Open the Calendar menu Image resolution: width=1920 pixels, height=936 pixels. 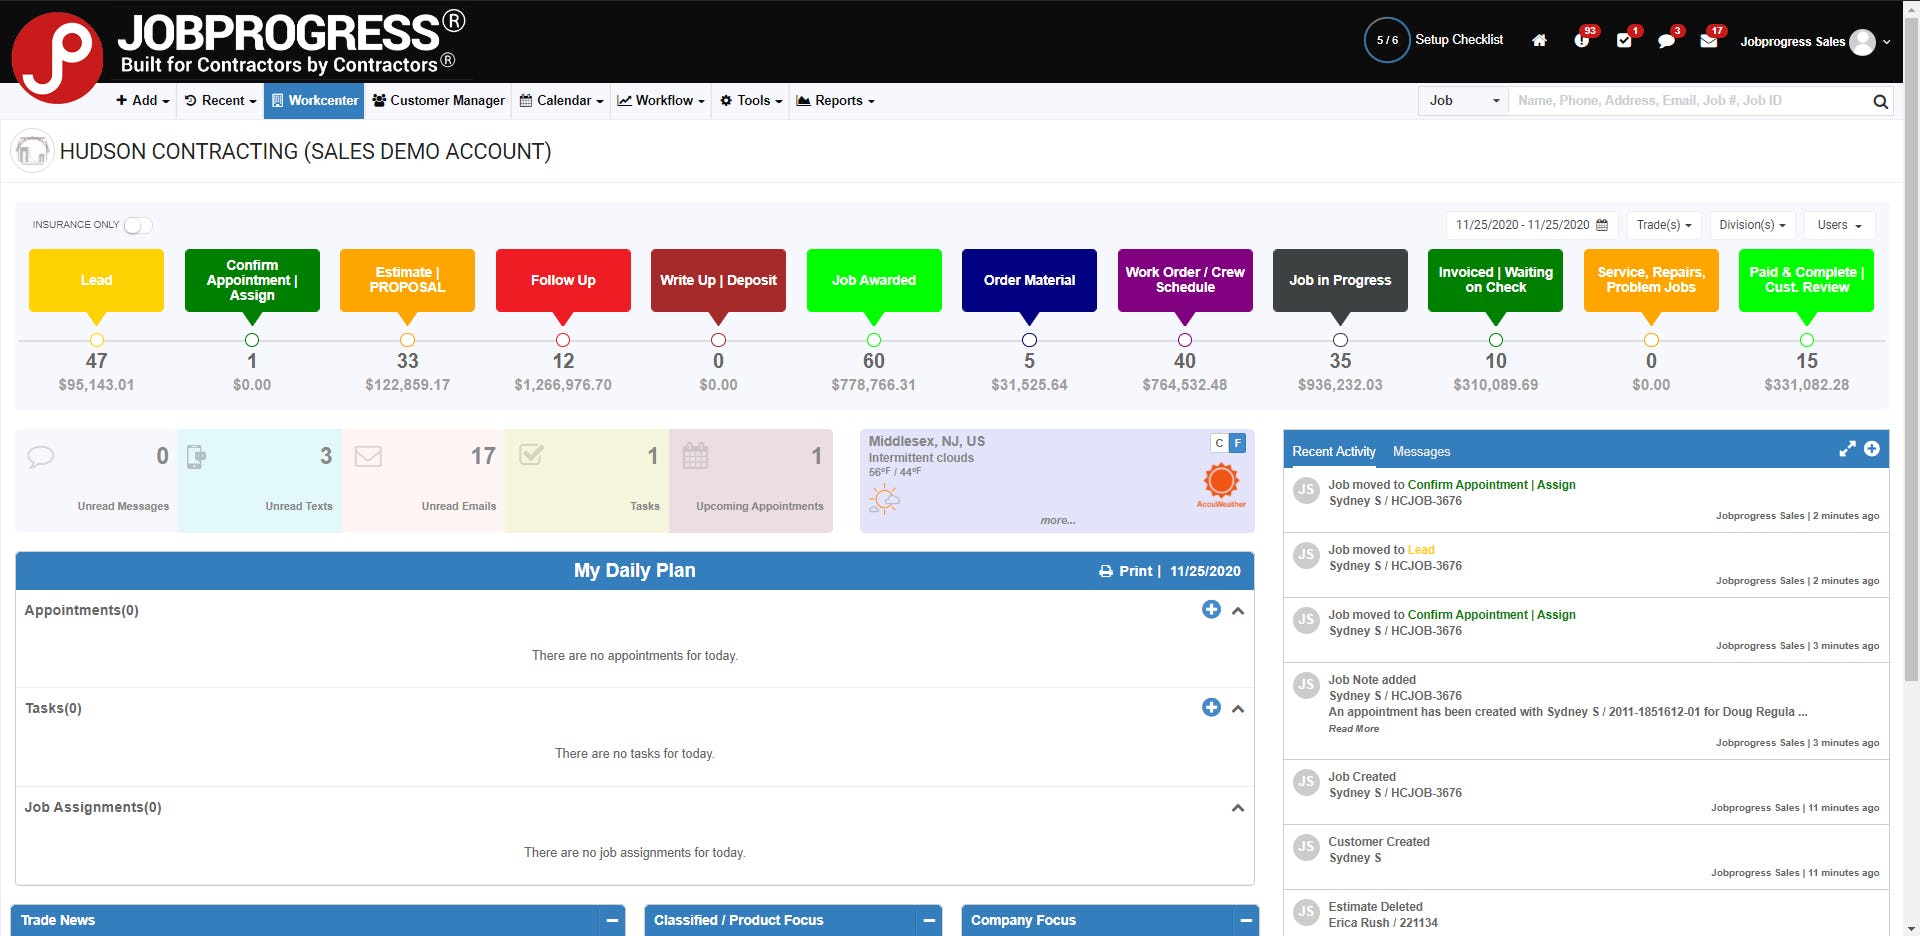(561, 101)
